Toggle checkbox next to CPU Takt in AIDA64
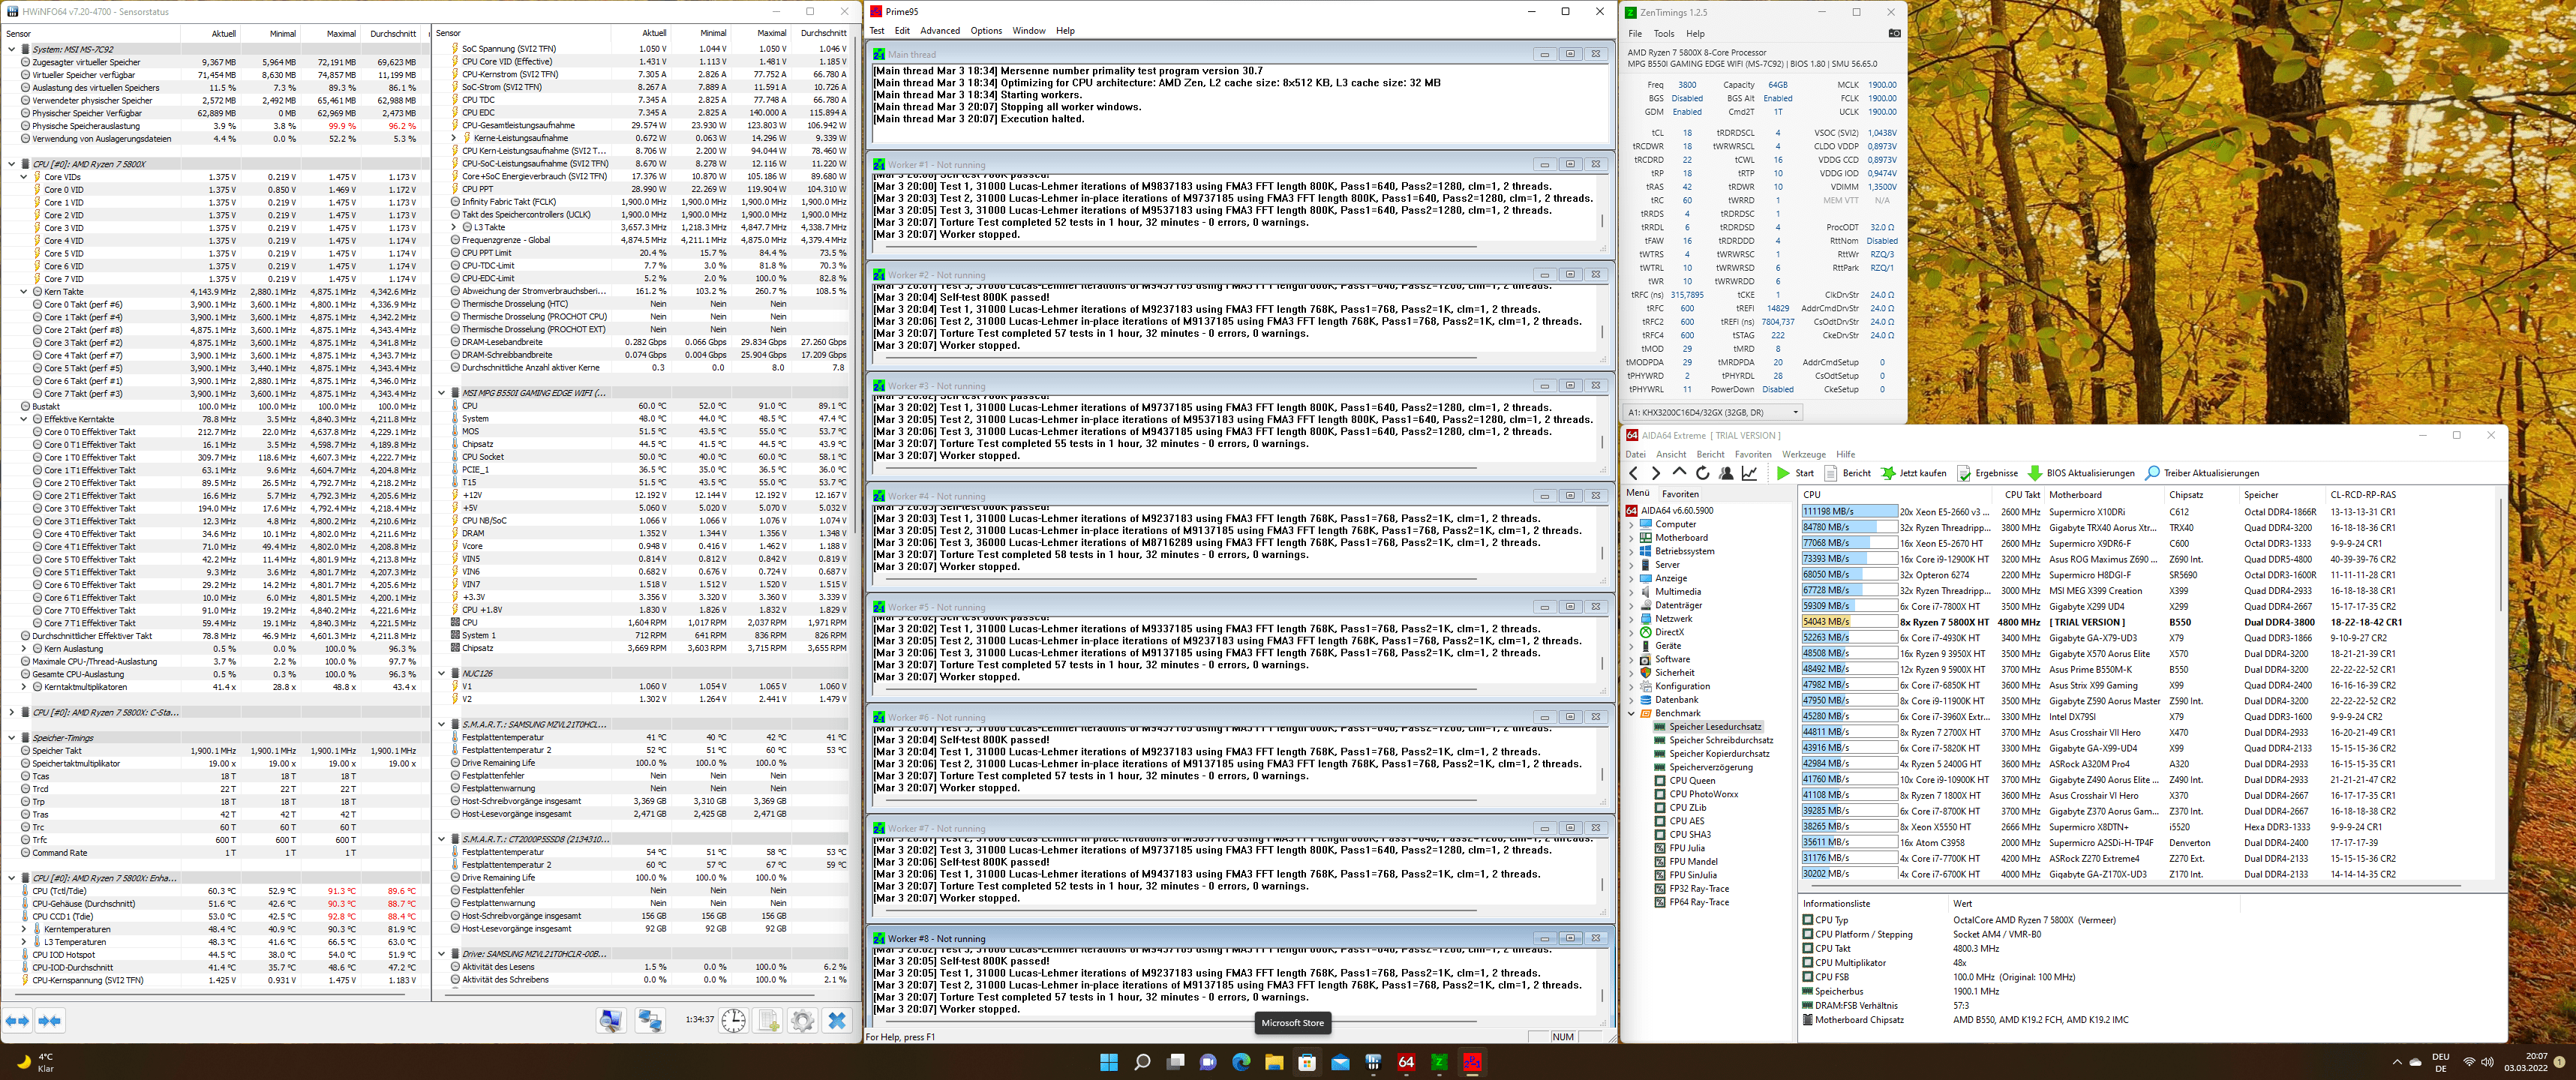This screenshot has height=1080, width=2576. (x=1808, y=949)
